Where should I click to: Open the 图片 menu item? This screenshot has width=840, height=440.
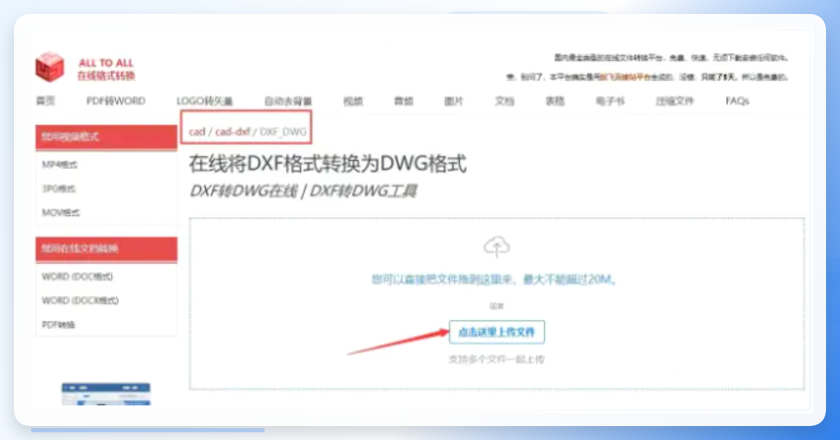coord(454,101)
